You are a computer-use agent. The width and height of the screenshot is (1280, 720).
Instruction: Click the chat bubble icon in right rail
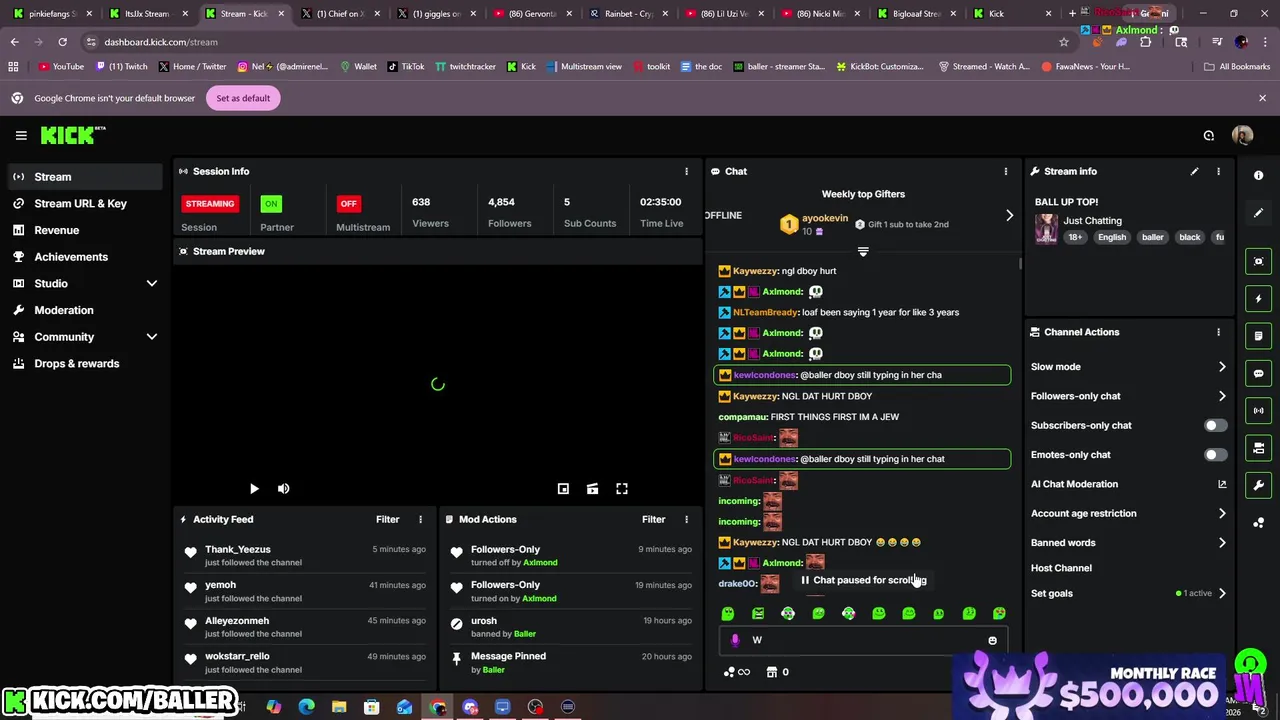pyautogui.click(x=1258, y=373)
